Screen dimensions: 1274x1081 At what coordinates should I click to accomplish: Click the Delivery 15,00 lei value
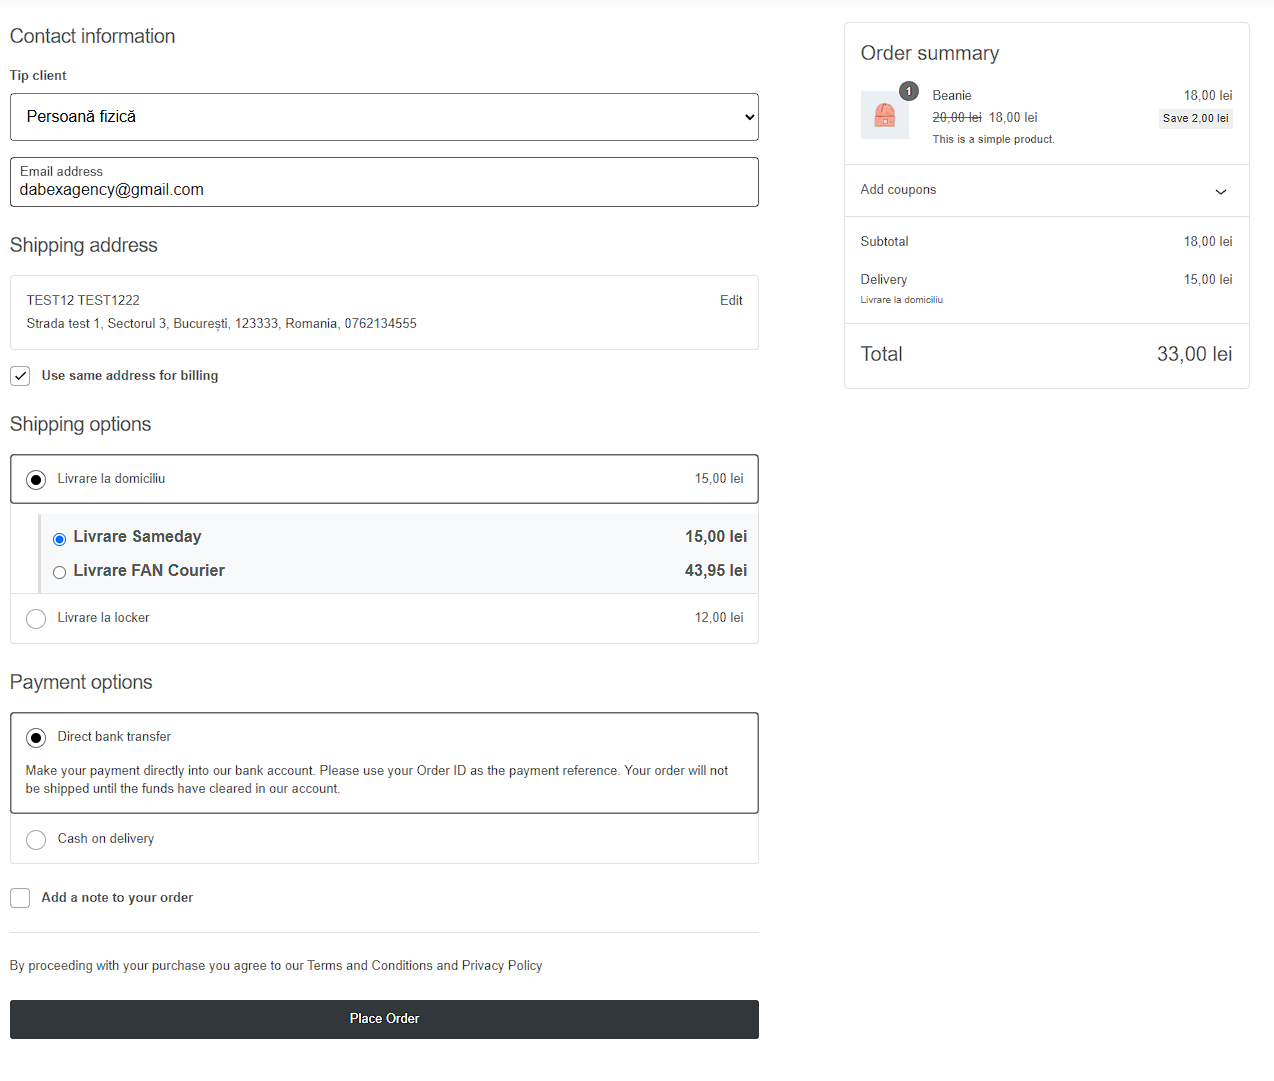1208,280
